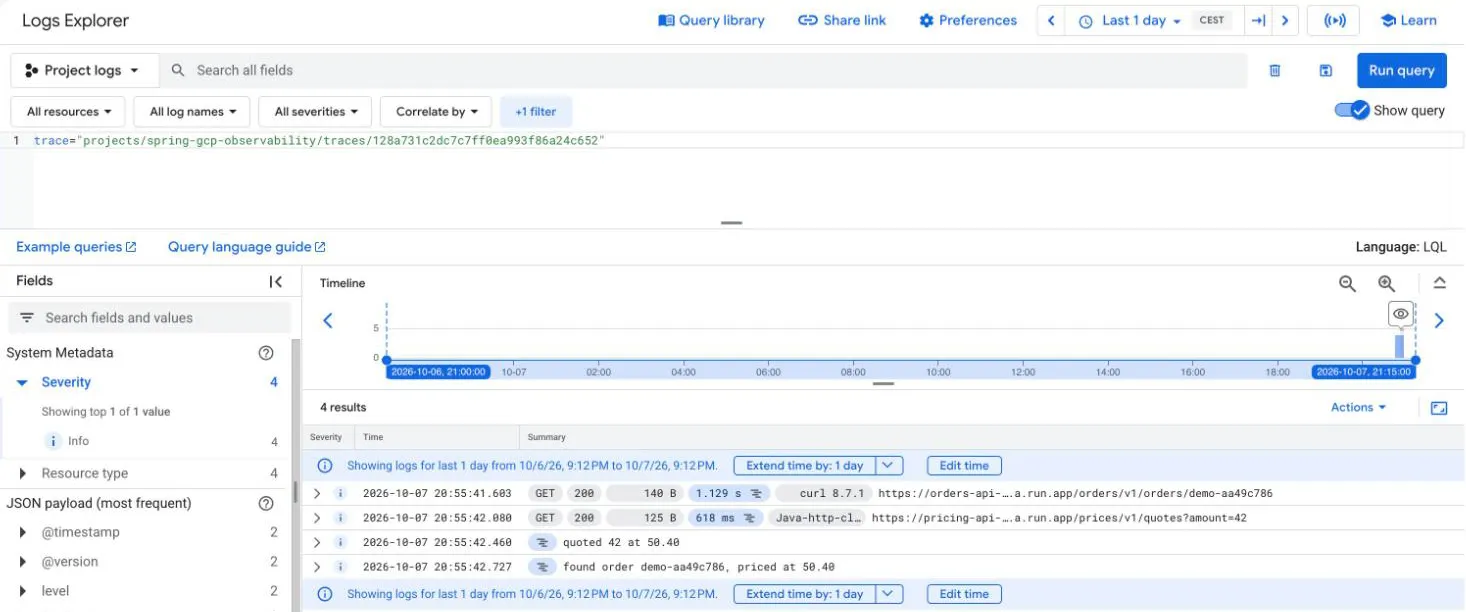The image size is (1466, 612).
Task: Click bottom Edit time button
Action: pyautogui.click(x=964, y=594)
